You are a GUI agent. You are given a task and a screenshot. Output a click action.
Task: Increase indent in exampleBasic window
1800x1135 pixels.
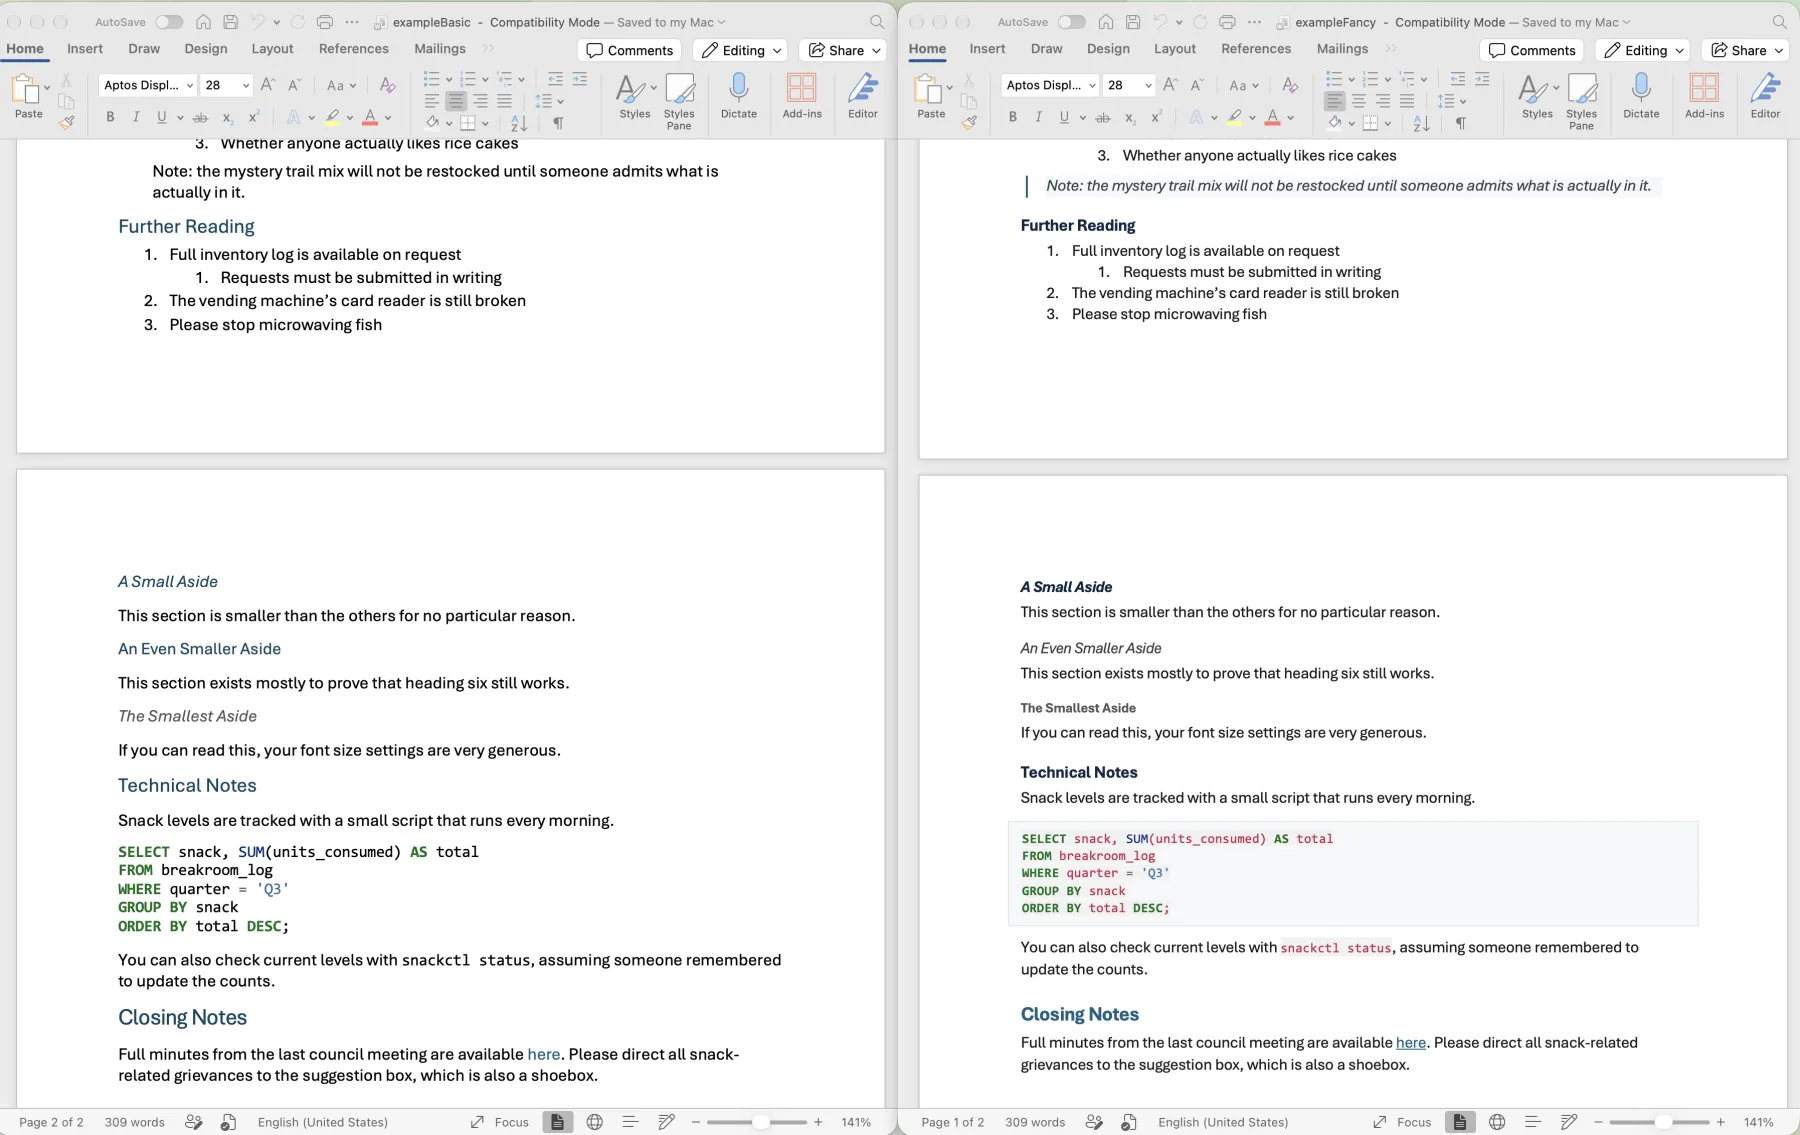580,79
